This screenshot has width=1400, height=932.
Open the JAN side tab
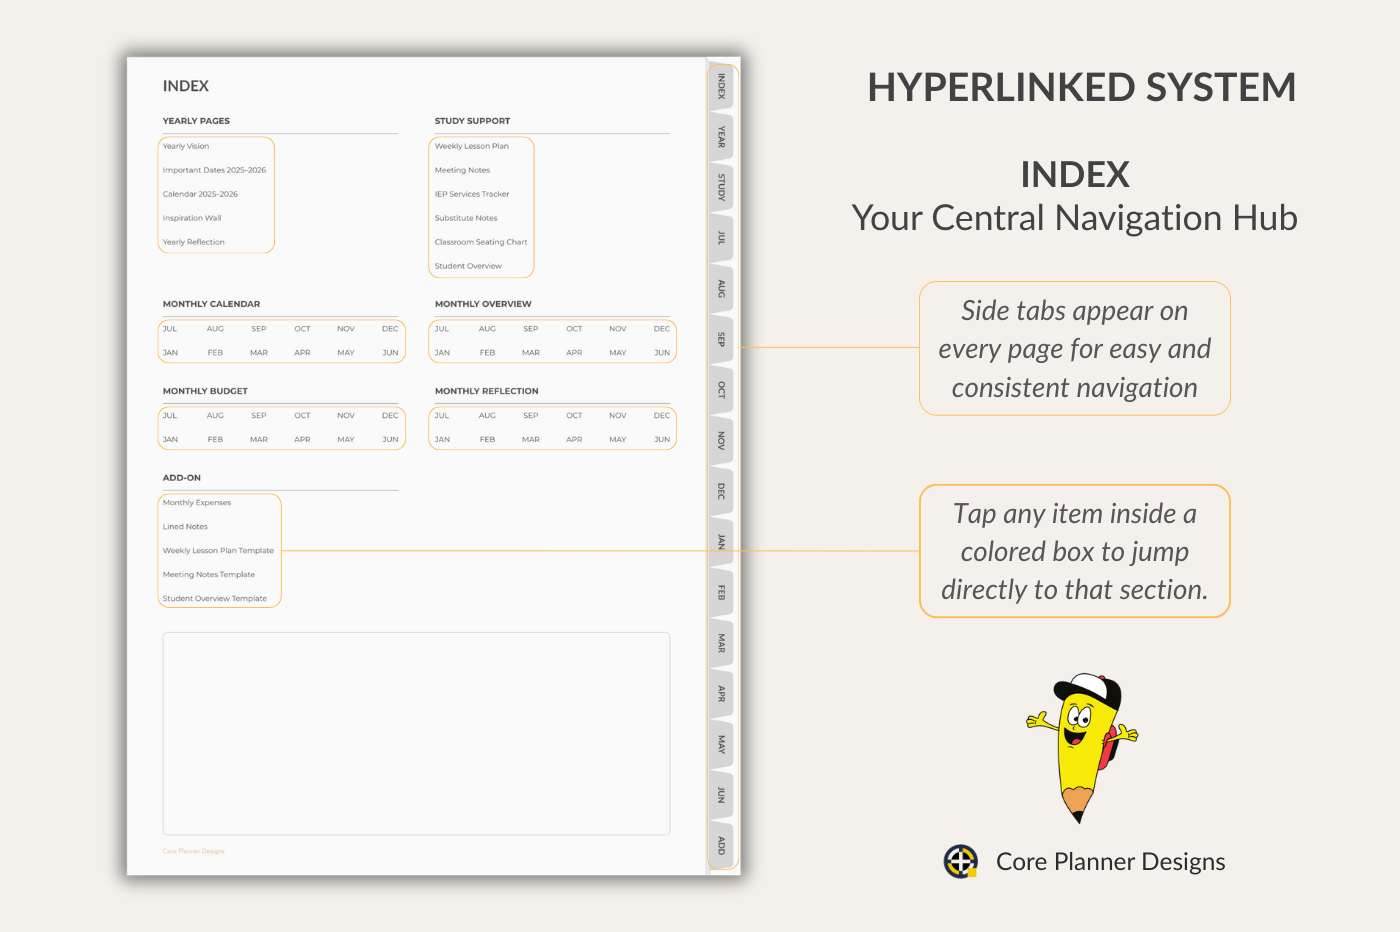721,542
